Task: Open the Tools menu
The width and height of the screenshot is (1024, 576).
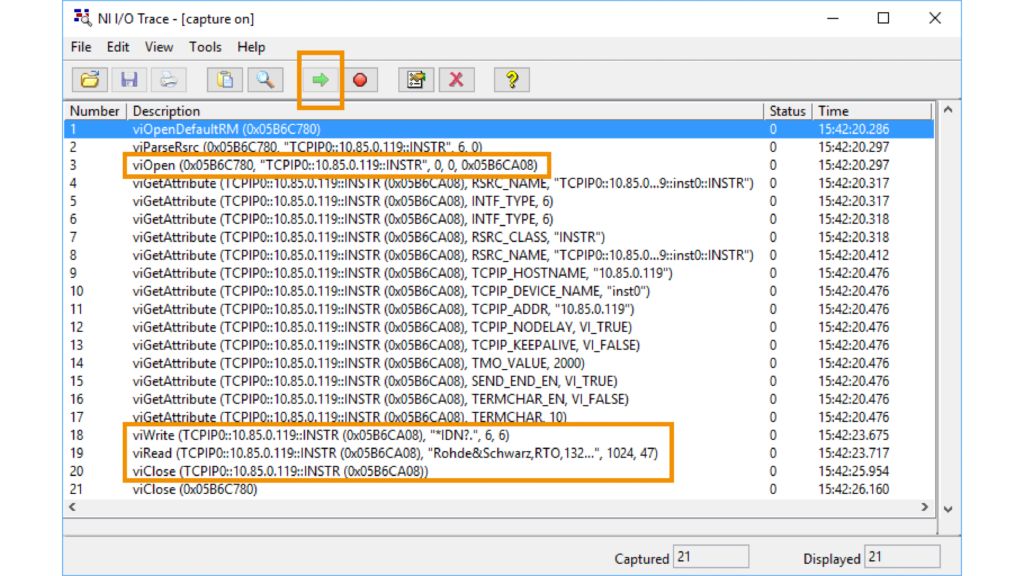Action: click(x=205, y=47)
